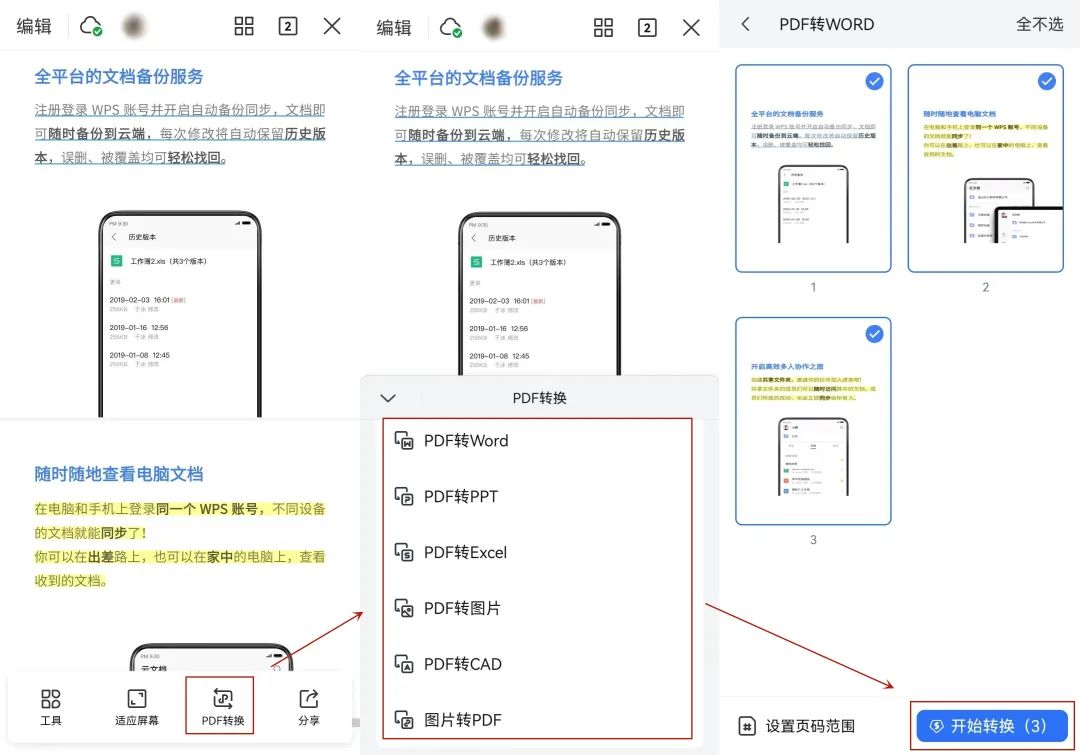
Task: Select the page 3 thumbnail
Action: point(813,422)
